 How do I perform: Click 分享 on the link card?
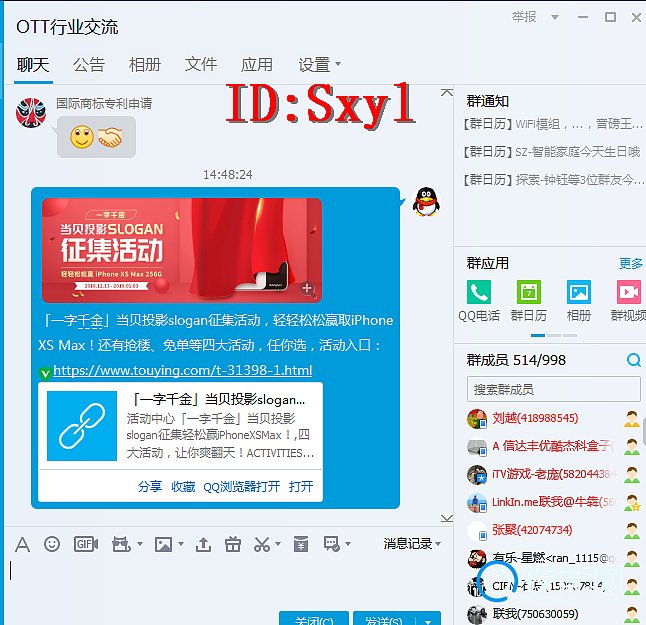(x=150, y=487)
